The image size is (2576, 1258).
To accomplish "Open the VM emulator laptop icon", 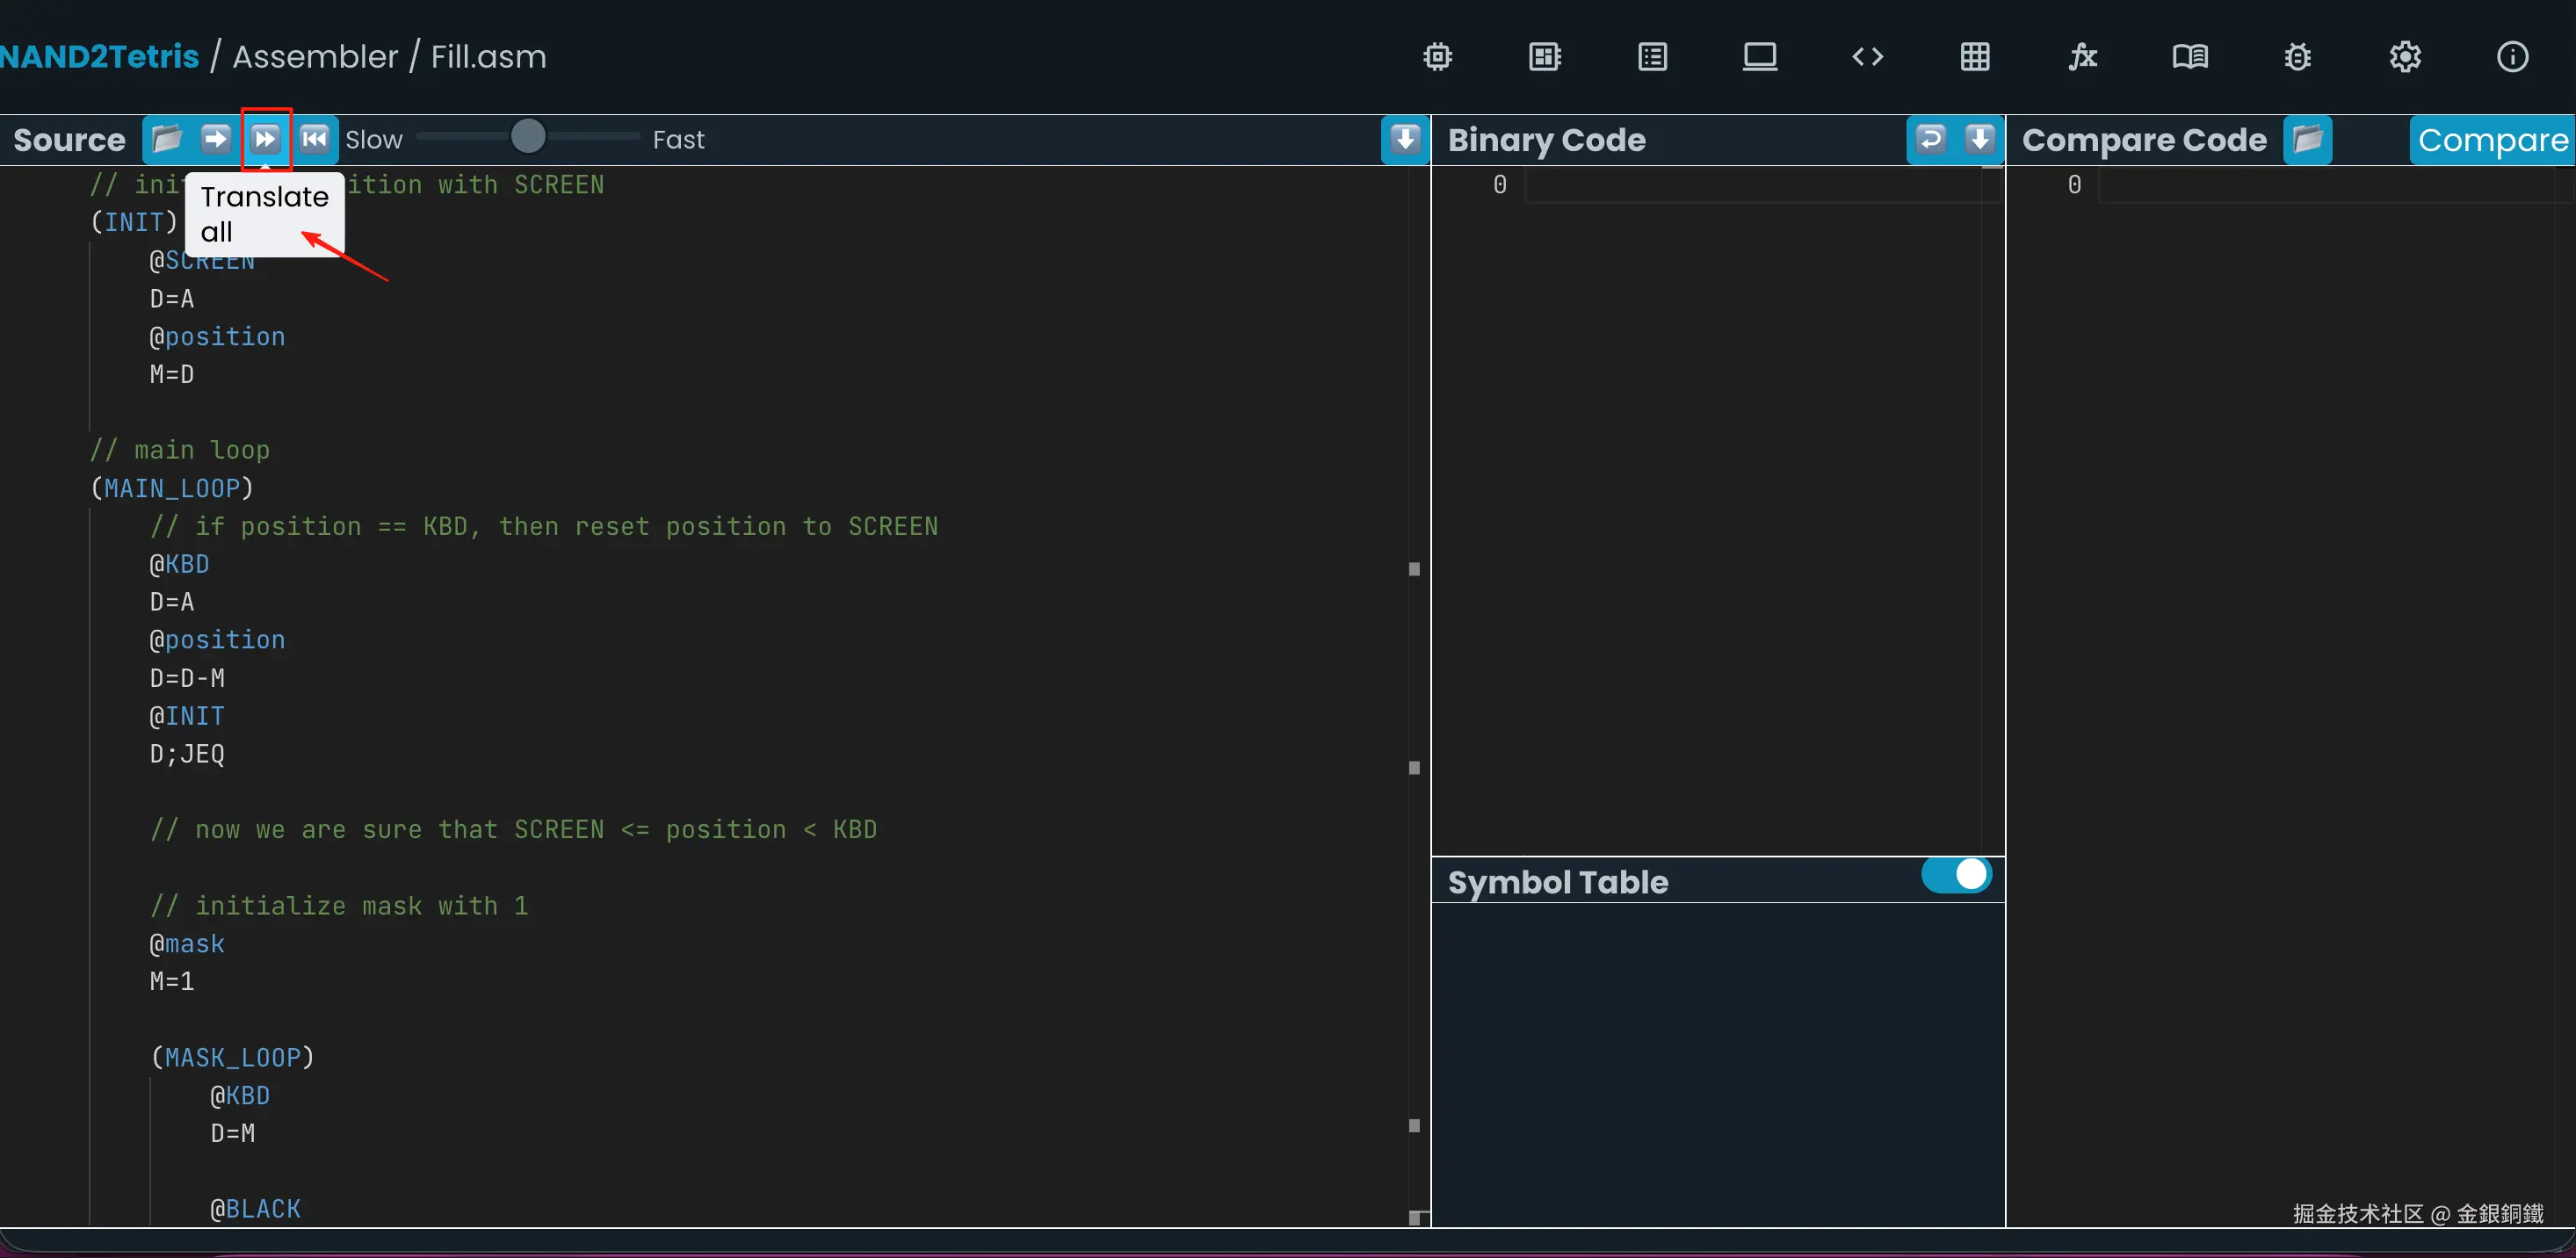I will 1760,57.
